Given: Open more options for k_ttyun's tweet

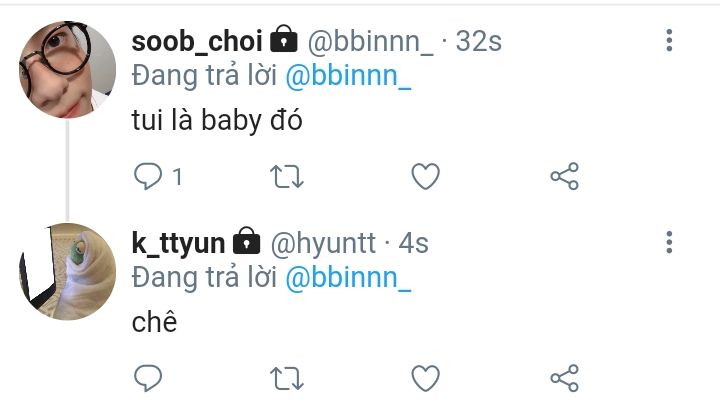Looking at the screenshot, I should point(669,242).
